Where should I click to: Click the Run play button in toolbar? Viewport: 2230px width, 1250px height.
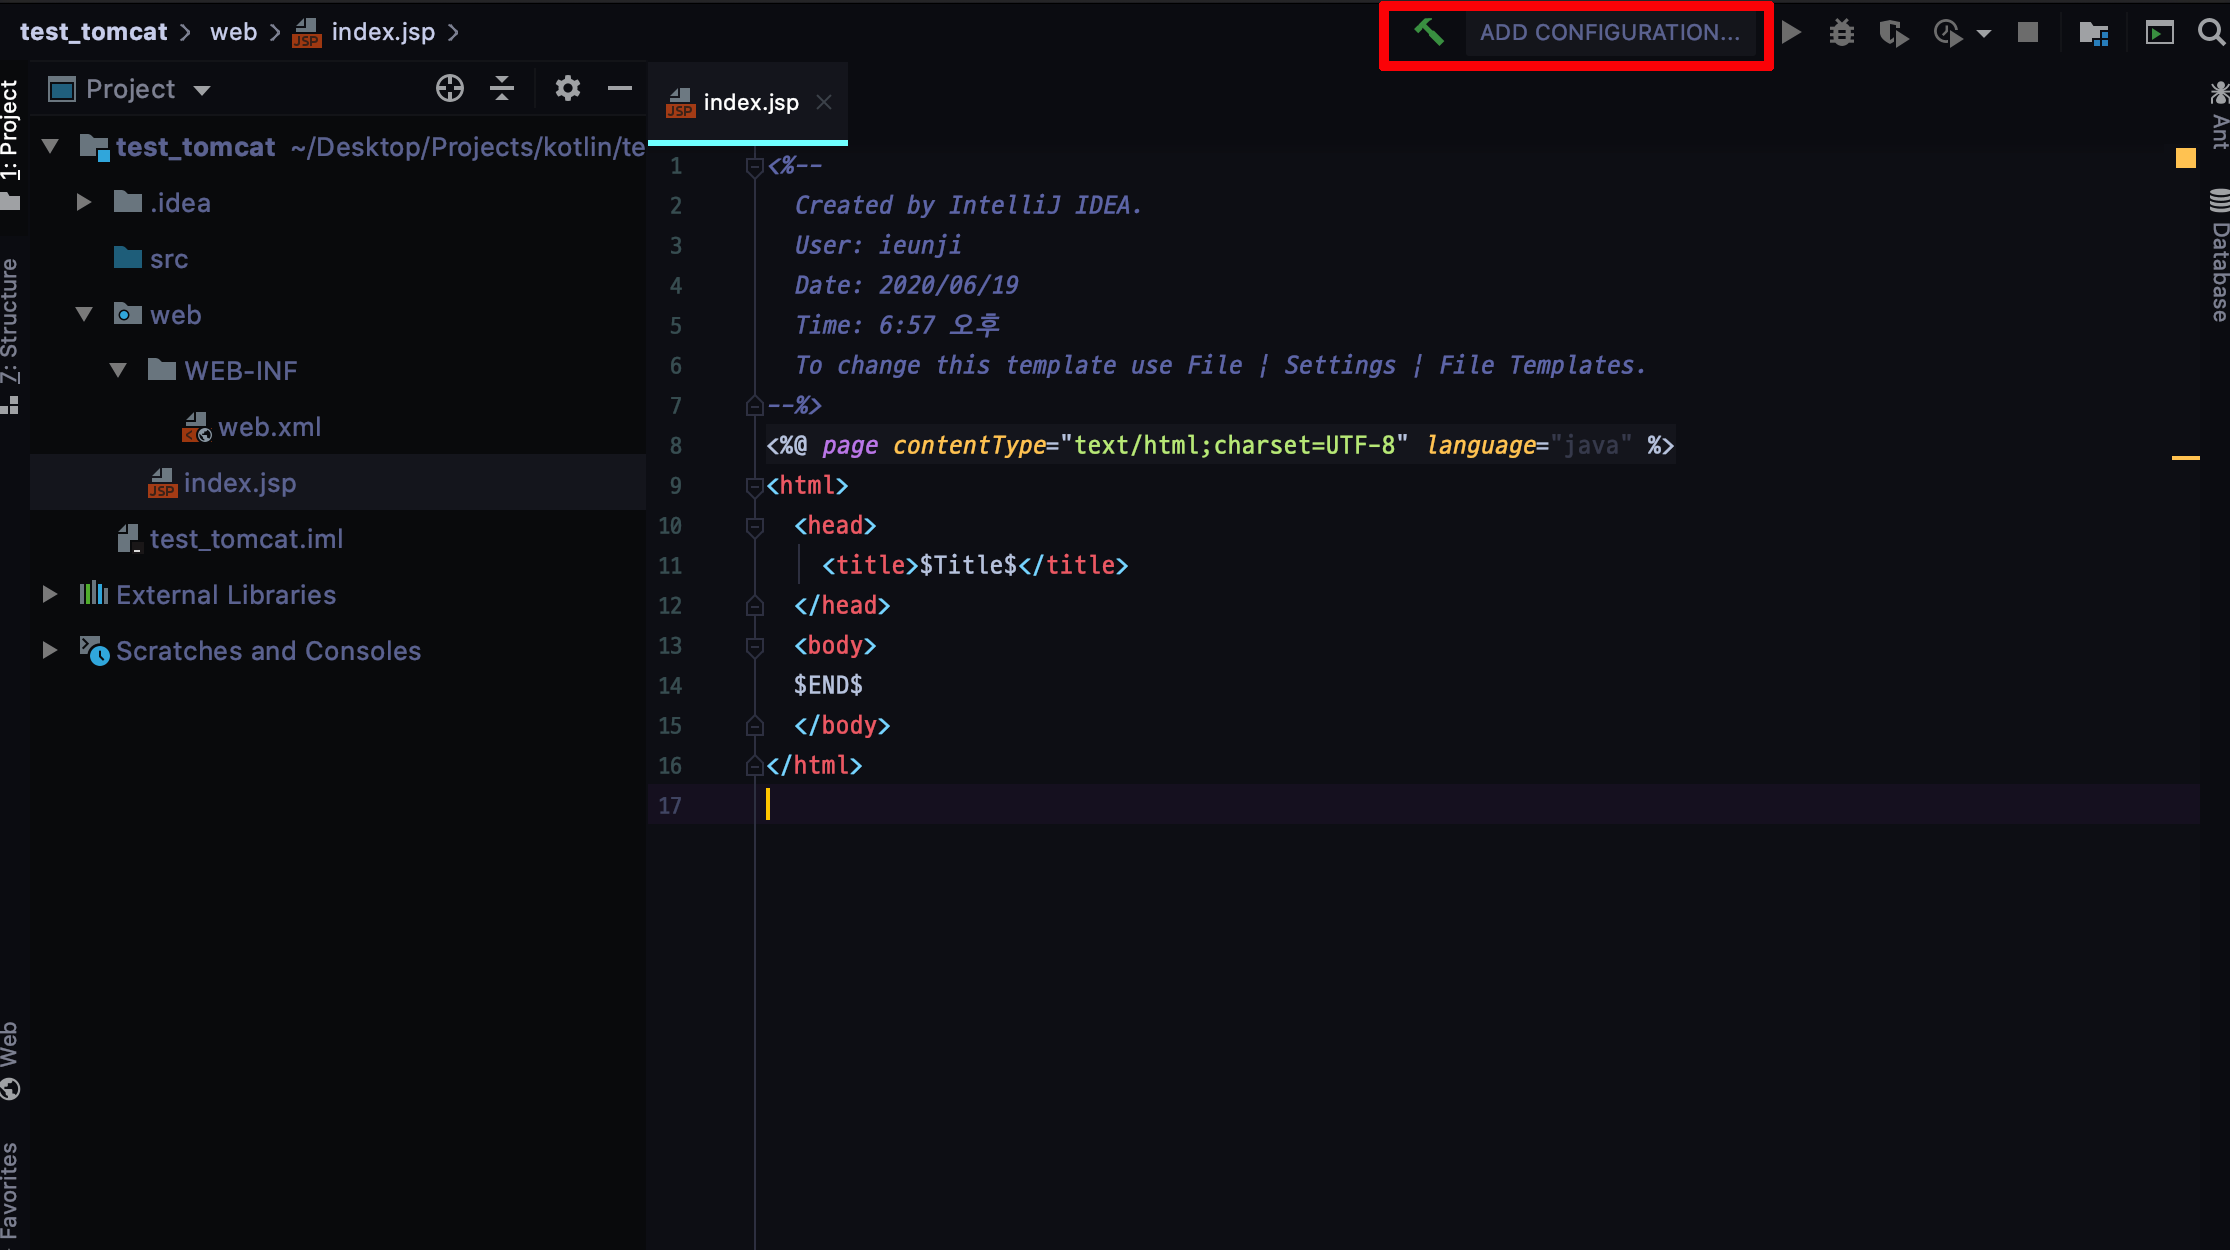[1791, 32]
